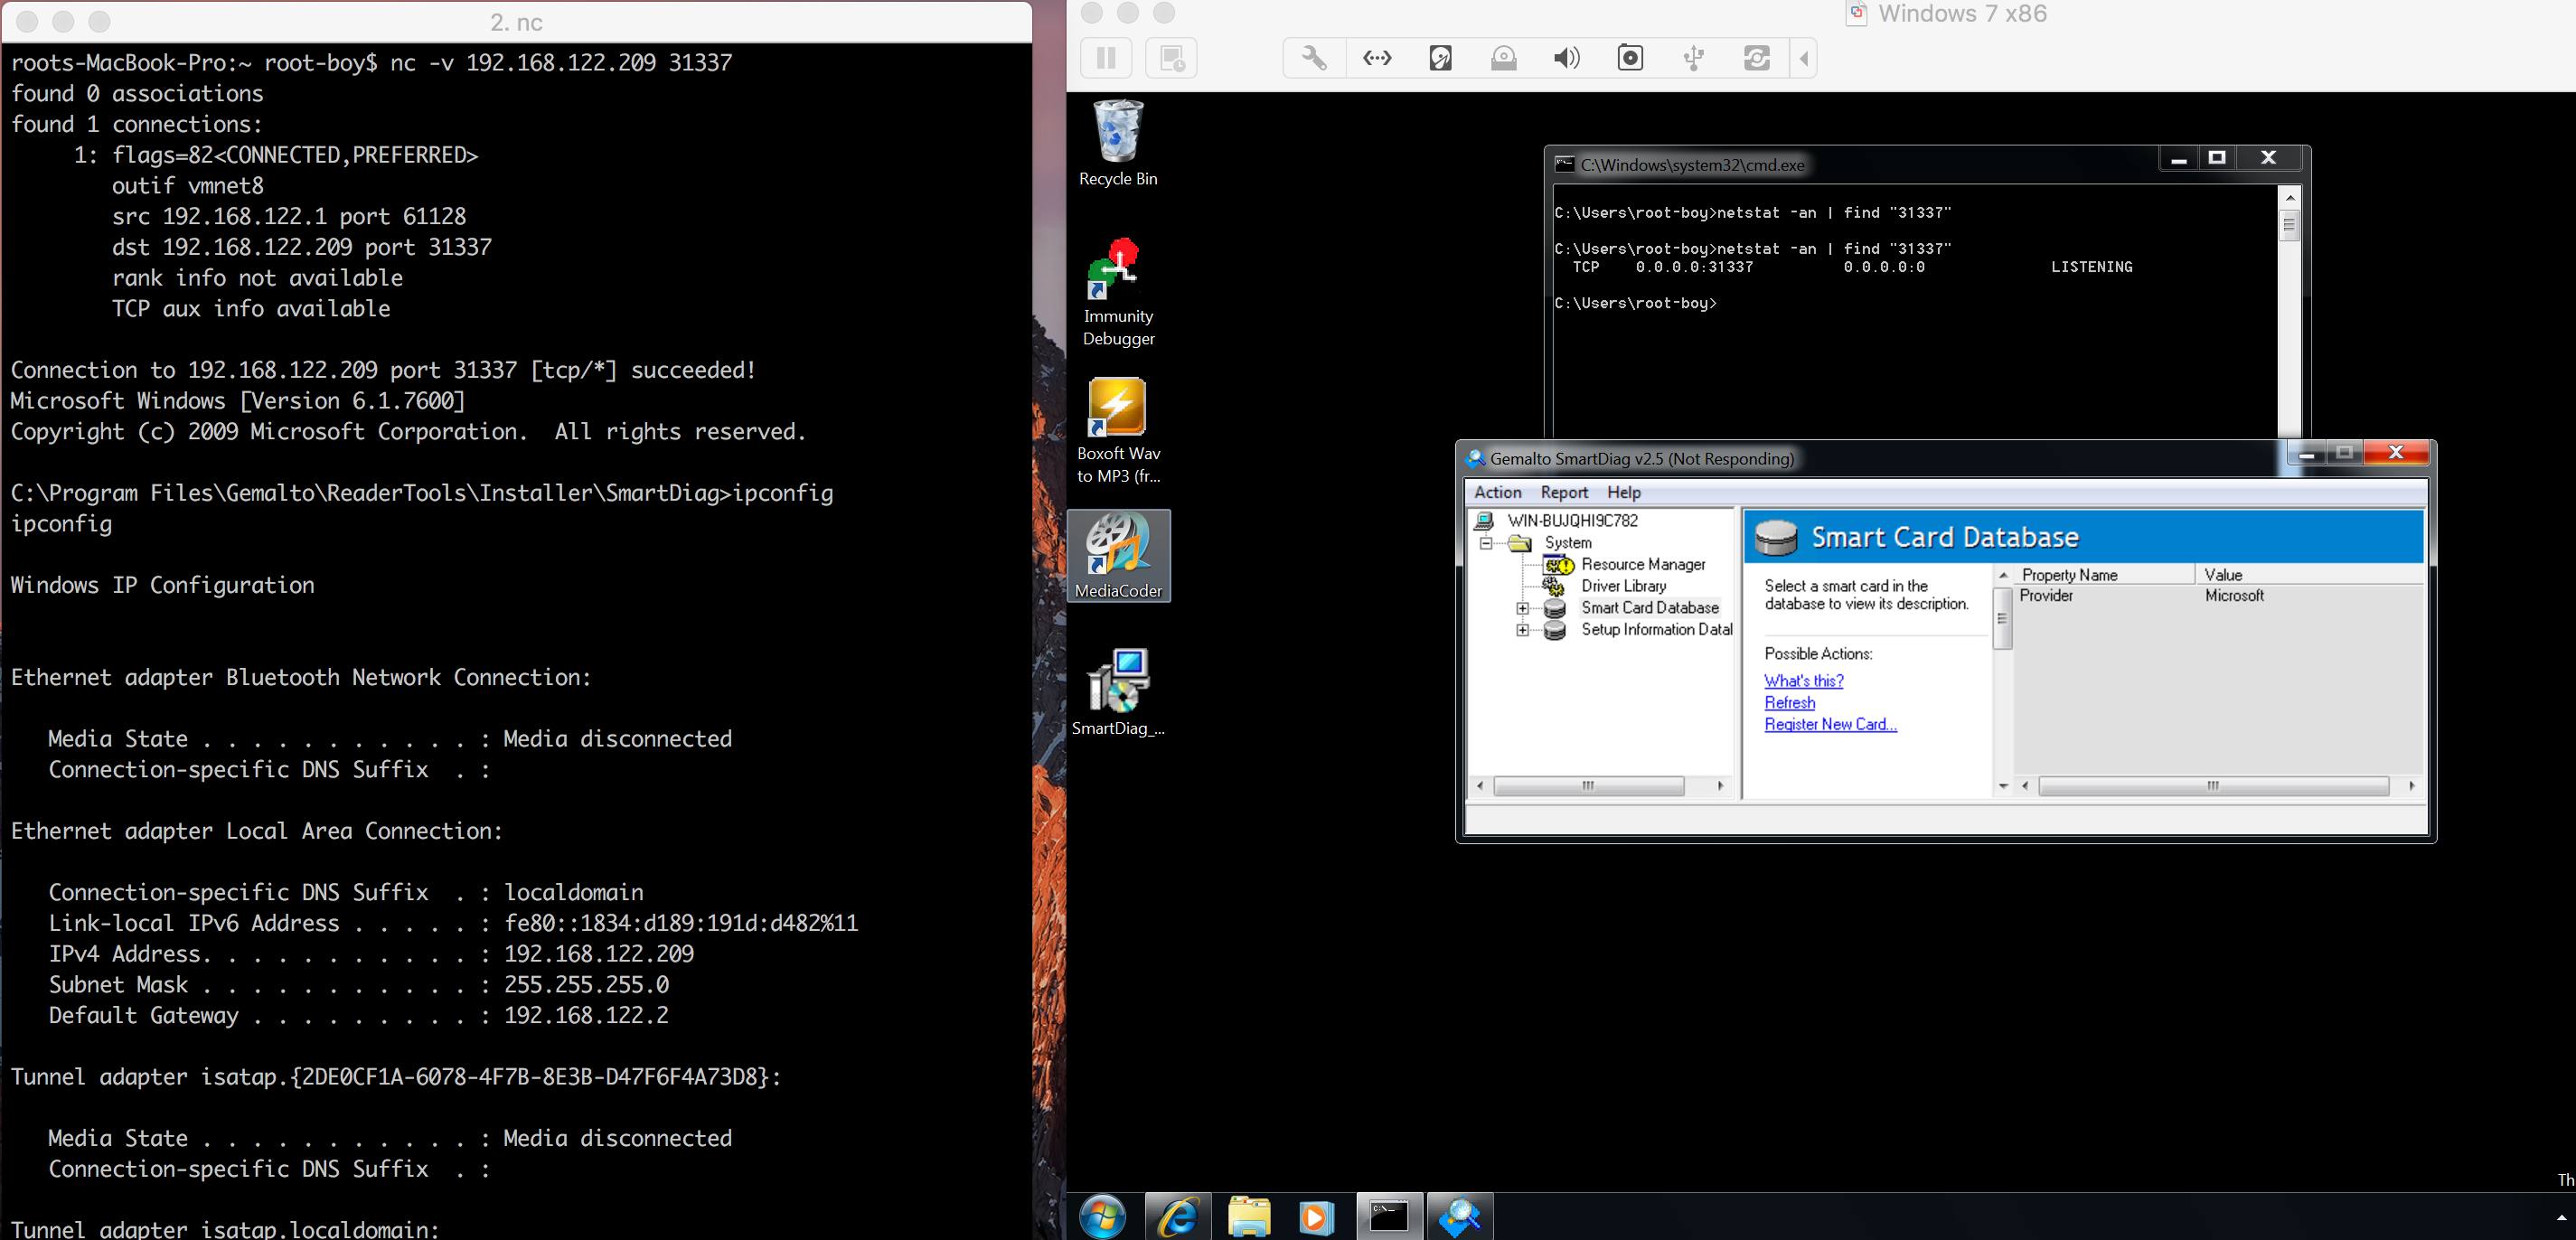Open the Action menu in SmartDiag

coord(1497,492)
